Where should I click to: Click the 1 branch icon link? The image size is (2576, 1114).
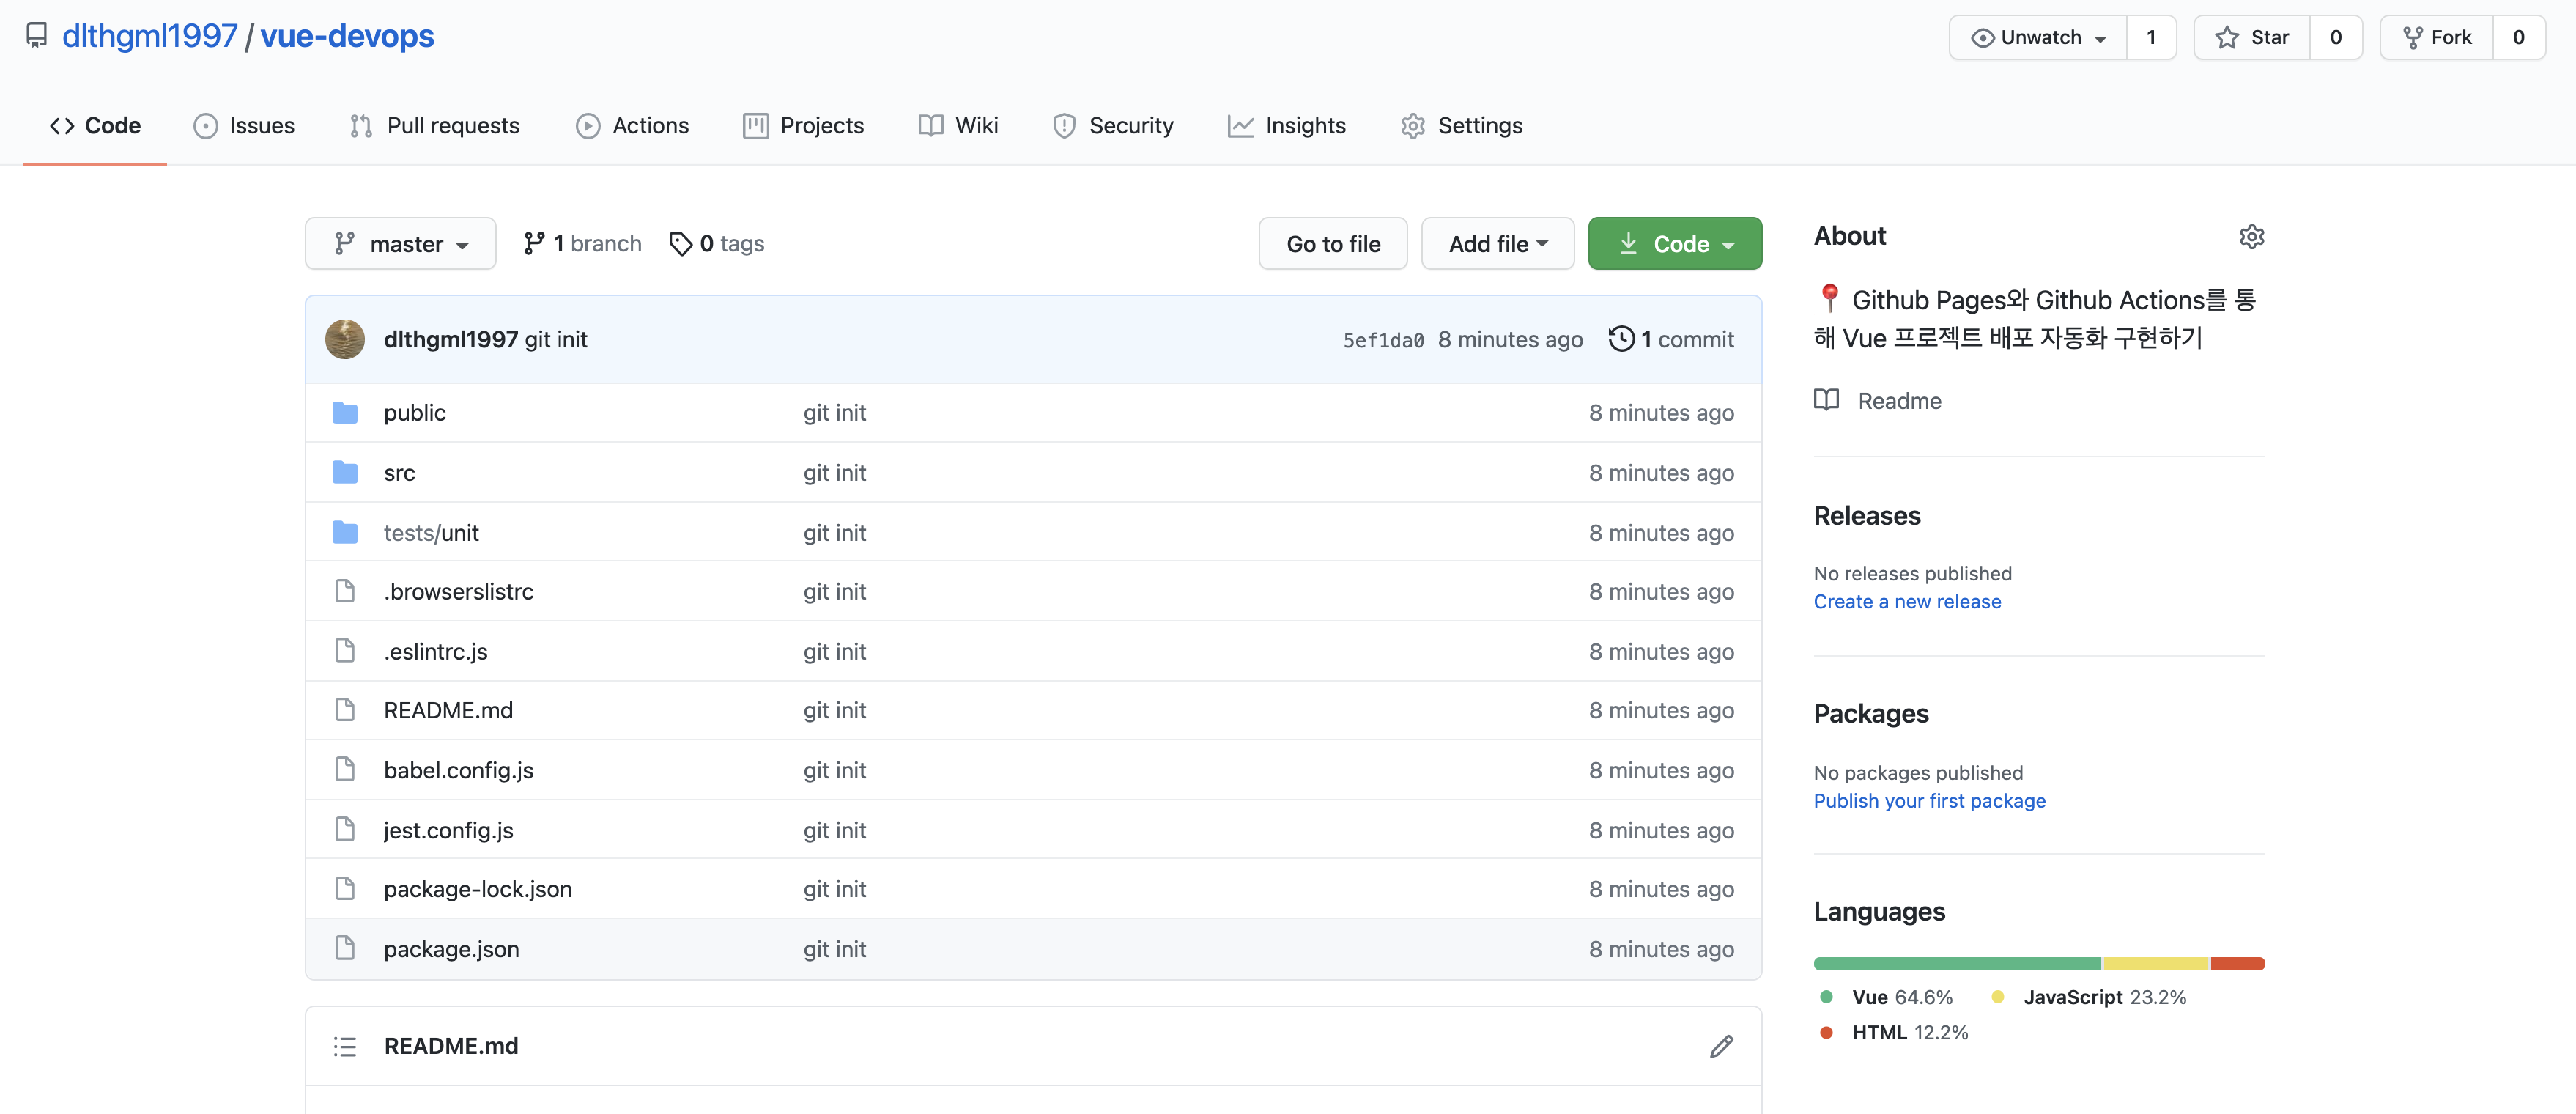pyautogui.click(x=534, y=243)
